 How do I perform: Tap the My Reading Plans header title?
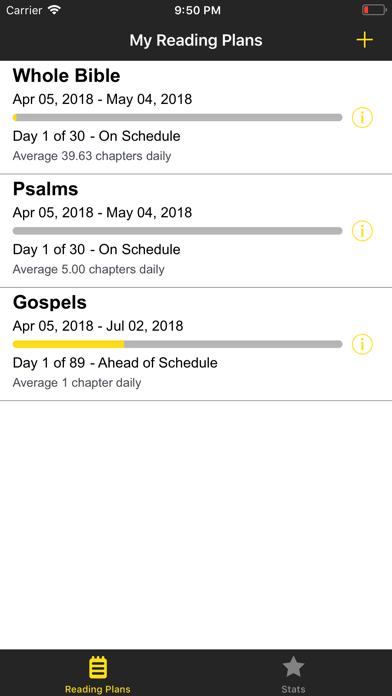coord(196,40)
